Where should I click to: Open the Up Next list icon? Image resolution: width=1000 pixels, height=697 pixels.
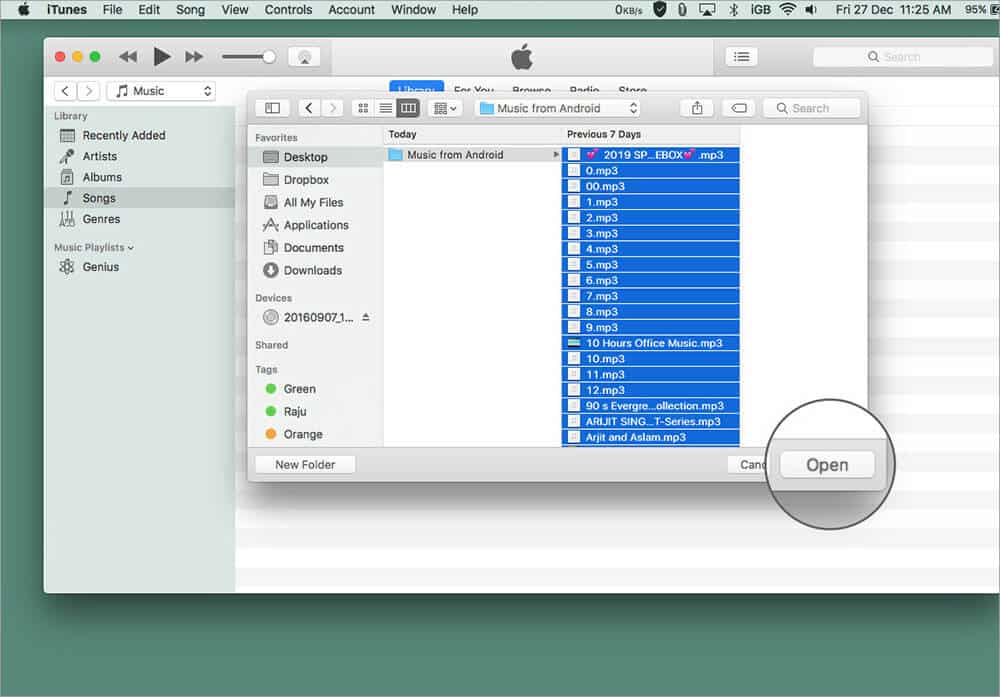[741, 57]
